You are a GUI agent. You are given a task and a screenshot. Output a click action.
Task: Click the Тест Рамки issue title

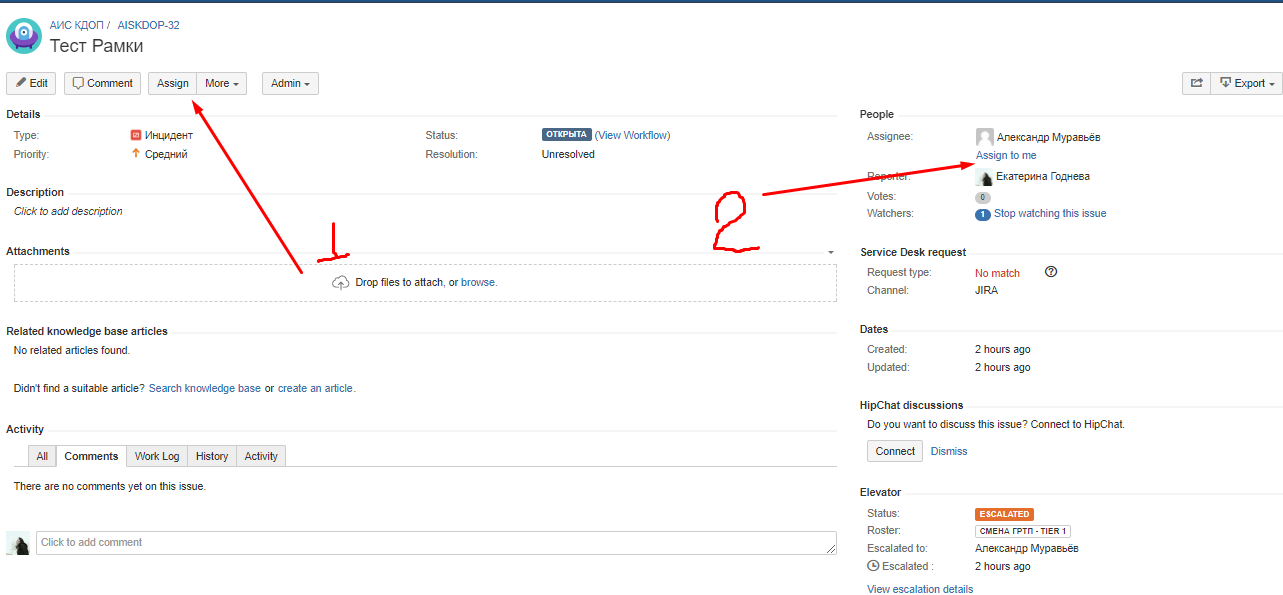[97, 46]
